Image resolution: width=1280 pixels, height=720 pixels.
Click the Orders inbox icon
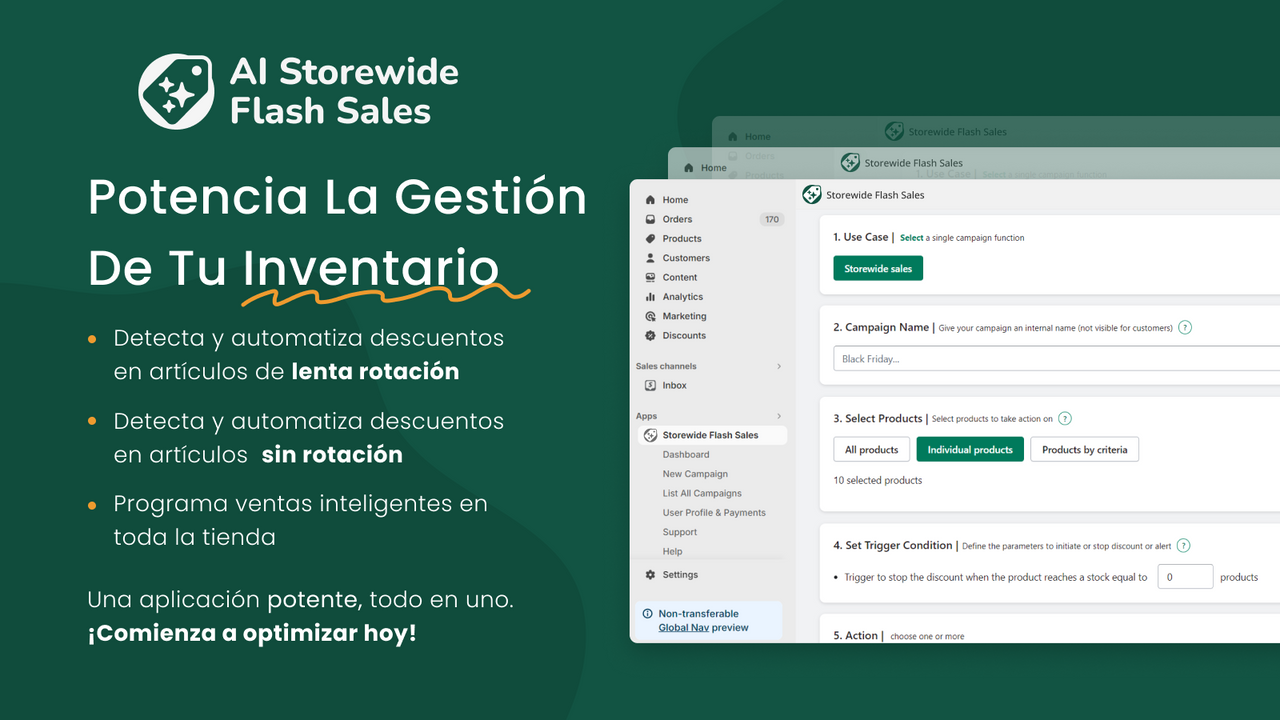click(651, 219)
